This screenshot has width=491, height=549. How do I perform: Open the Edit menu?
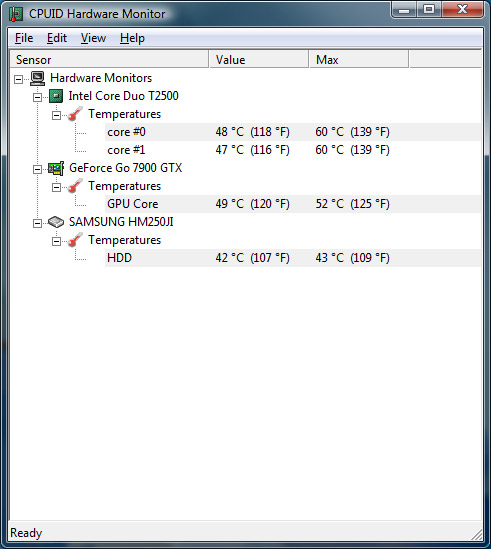(x=57, y=38)
